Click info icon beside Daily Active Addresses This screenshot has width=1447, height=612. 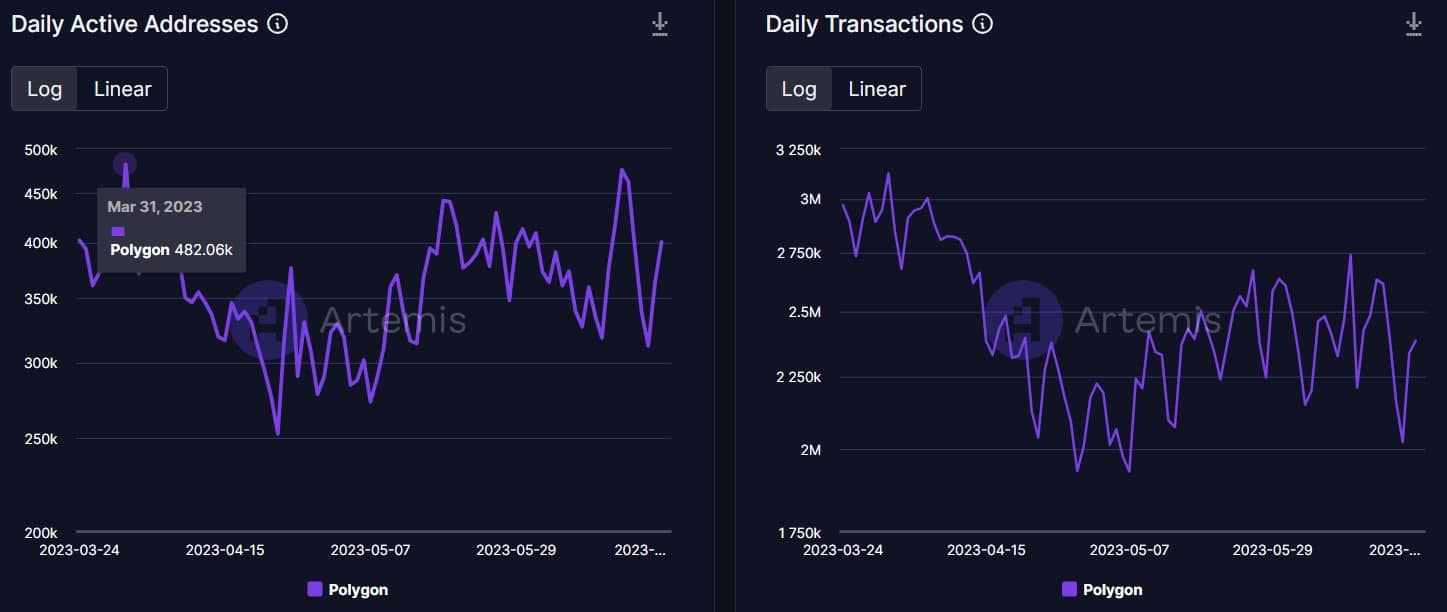tap(278, 24)
